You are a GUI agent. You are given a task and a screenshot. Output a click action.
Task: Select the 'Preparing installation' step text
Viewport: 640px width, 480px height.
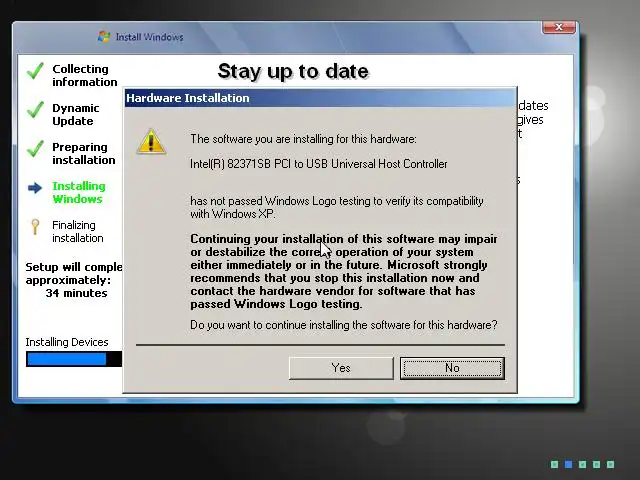pos(84,153)
